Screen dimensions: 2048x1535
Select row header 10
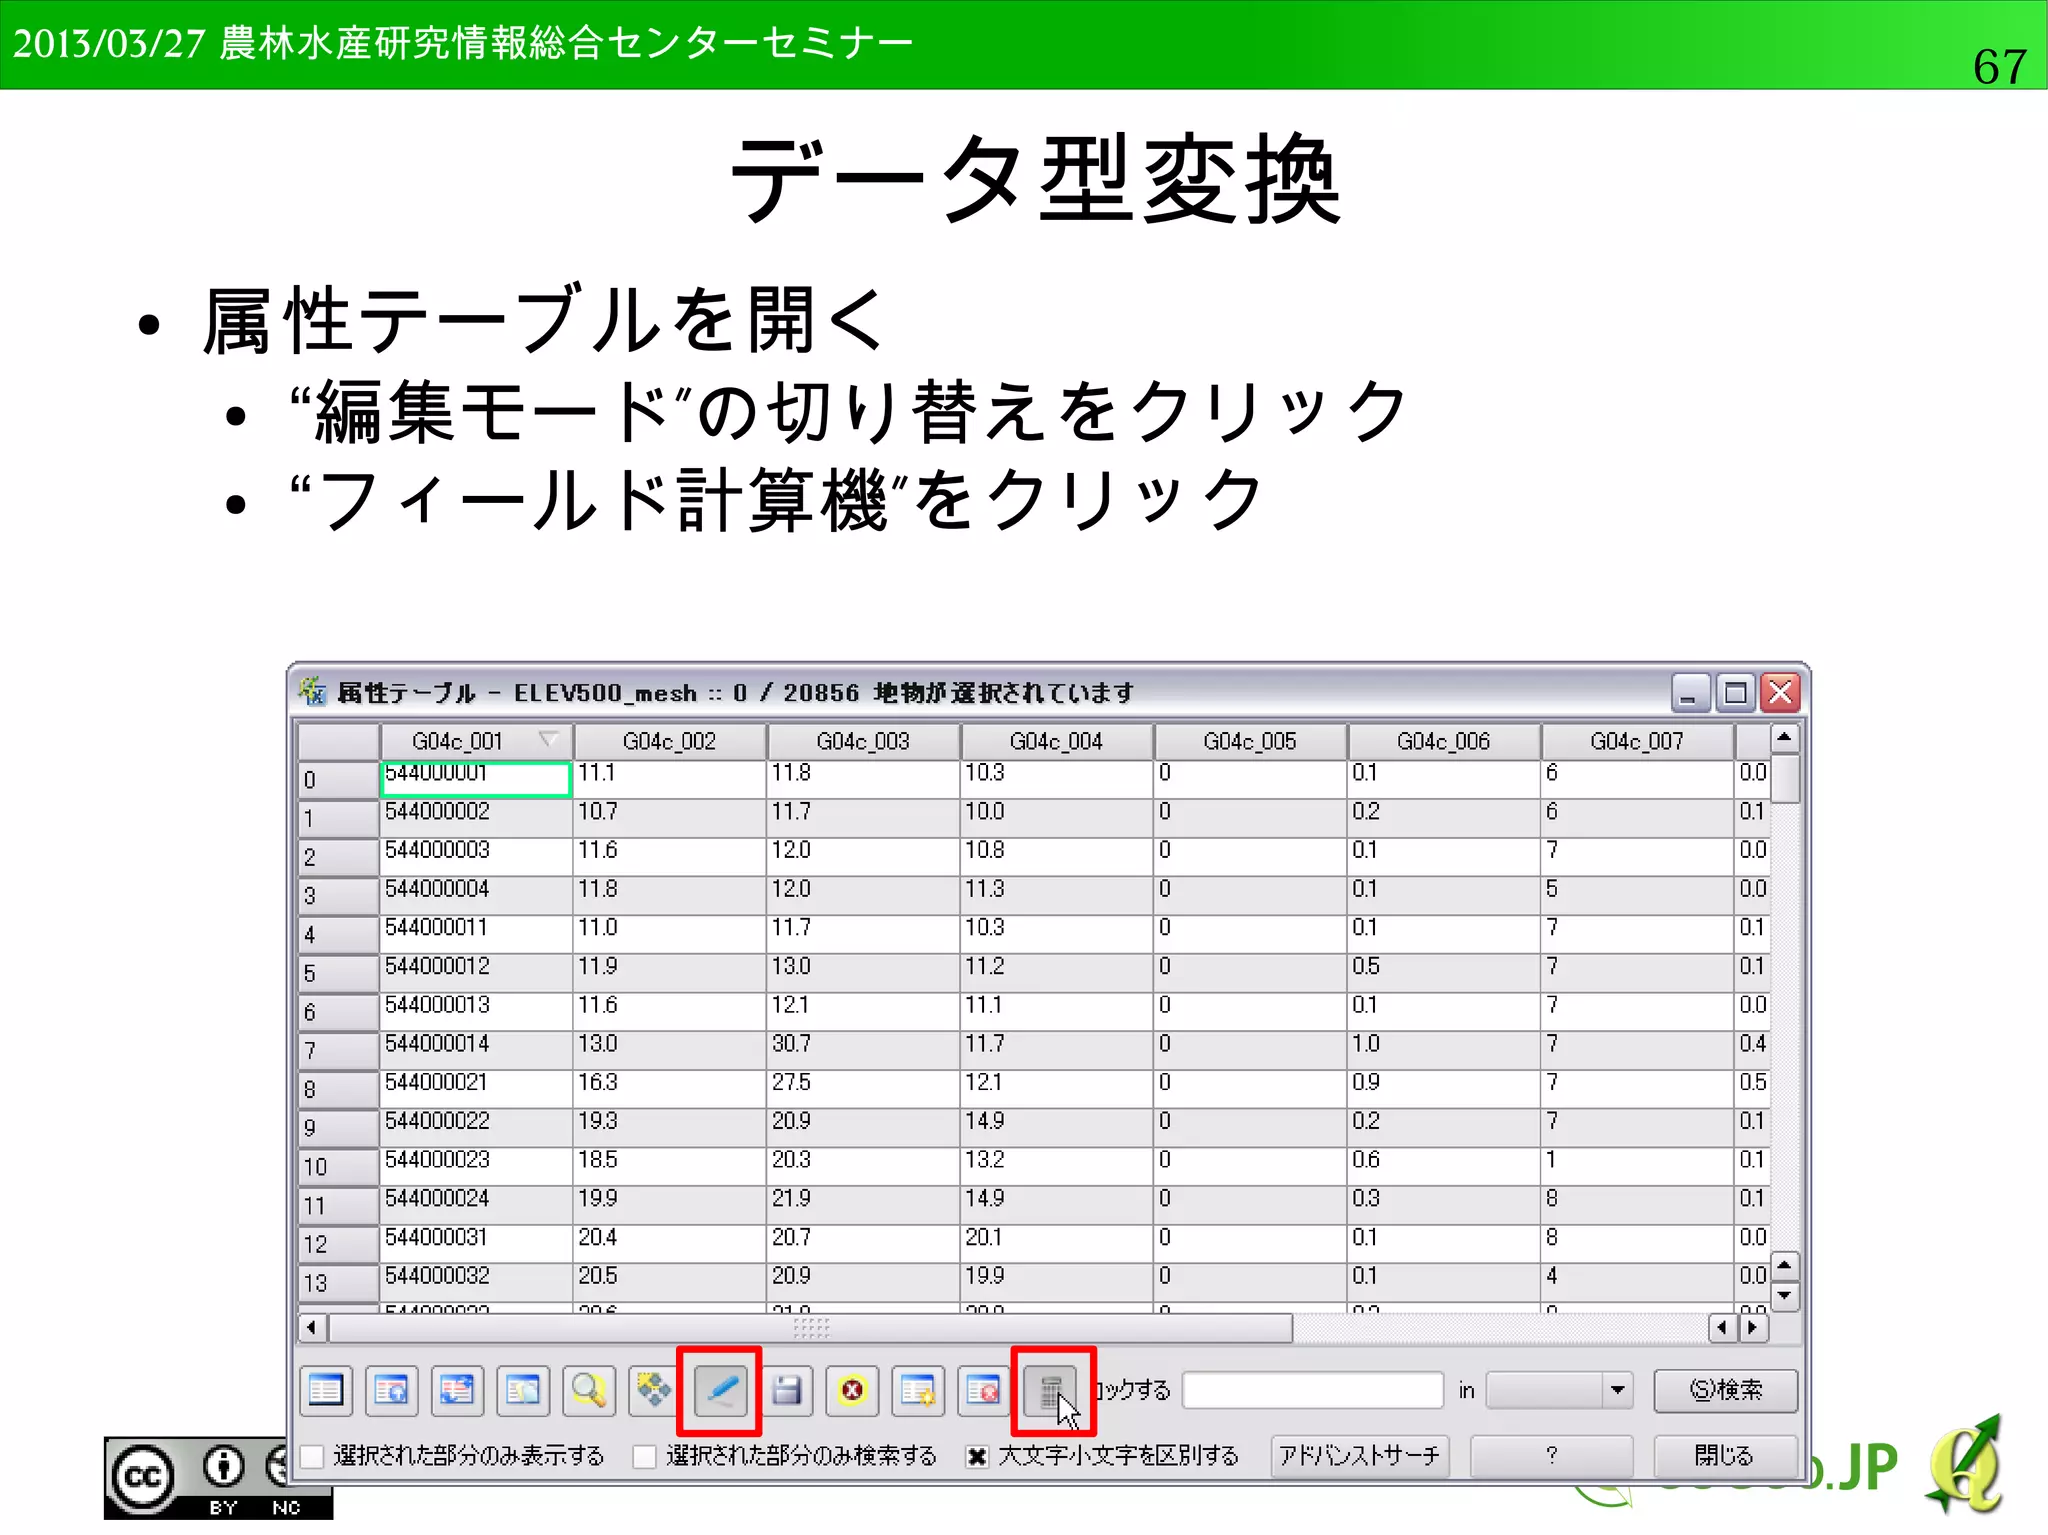(338, 1167)
